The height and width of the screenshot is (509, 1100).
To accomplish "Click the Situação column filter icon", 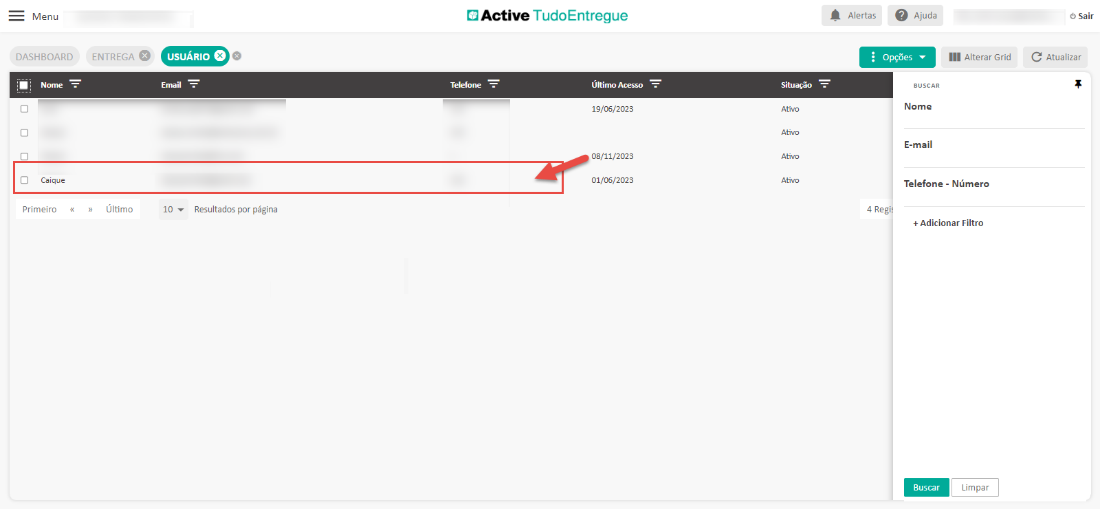I will pos(825,84).
